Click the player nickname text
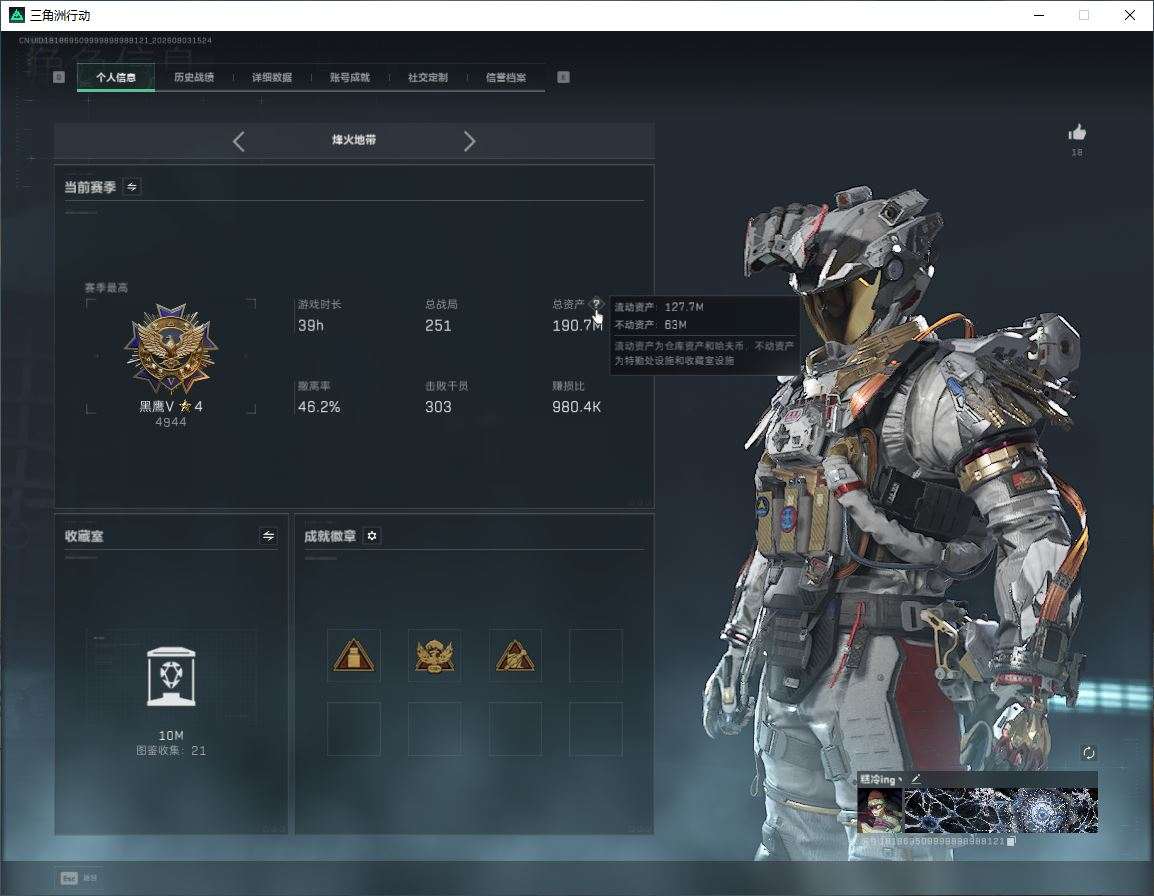Image resolution: width=1154 pixels, height=896 pixels. tap(879, 779)
